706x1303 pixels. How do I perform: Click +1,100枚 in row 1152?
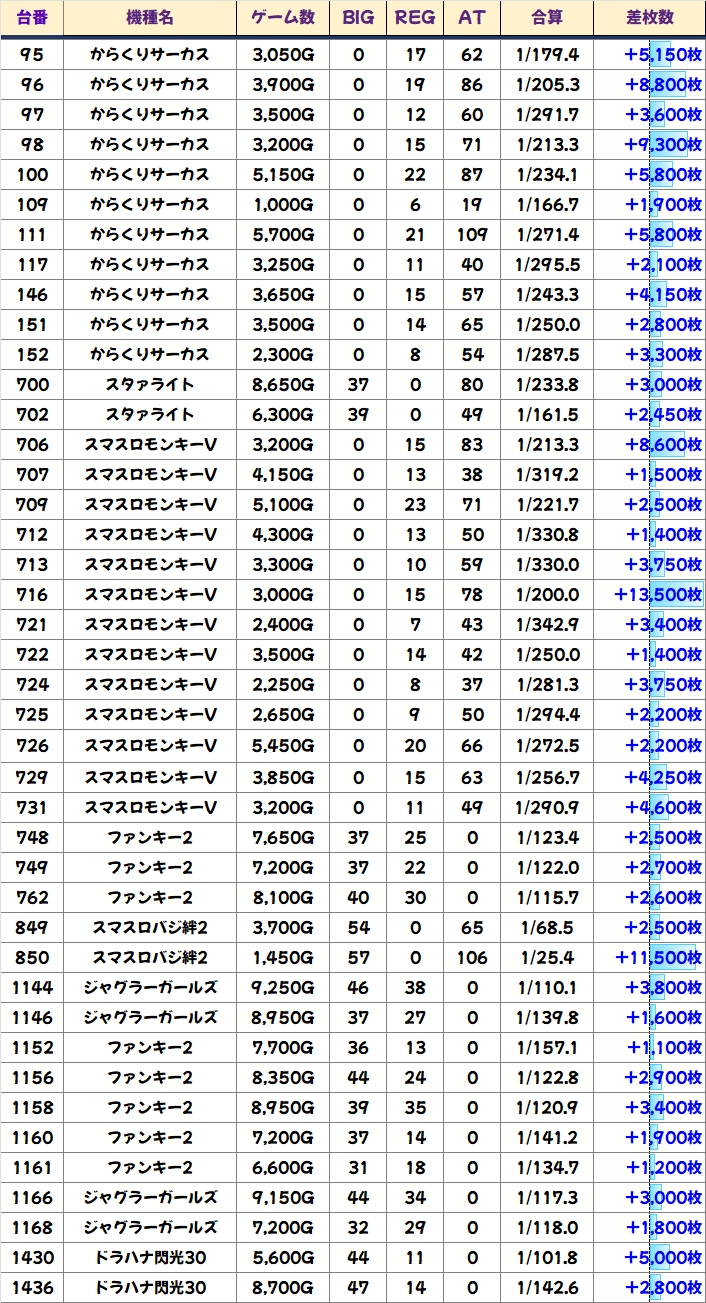pyautogui.click(x=664, y=1047)
